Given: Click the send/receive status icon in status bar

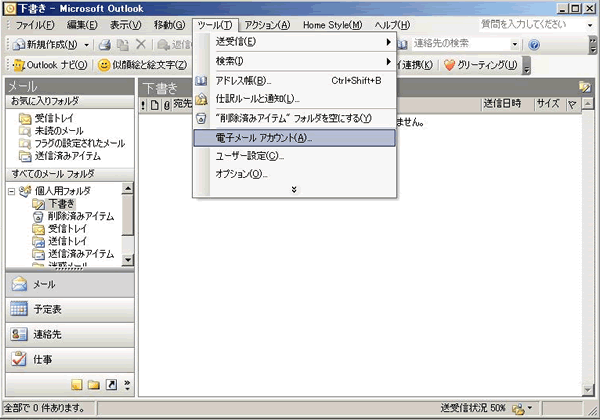Looking at the screenshot, I should 518,409.
